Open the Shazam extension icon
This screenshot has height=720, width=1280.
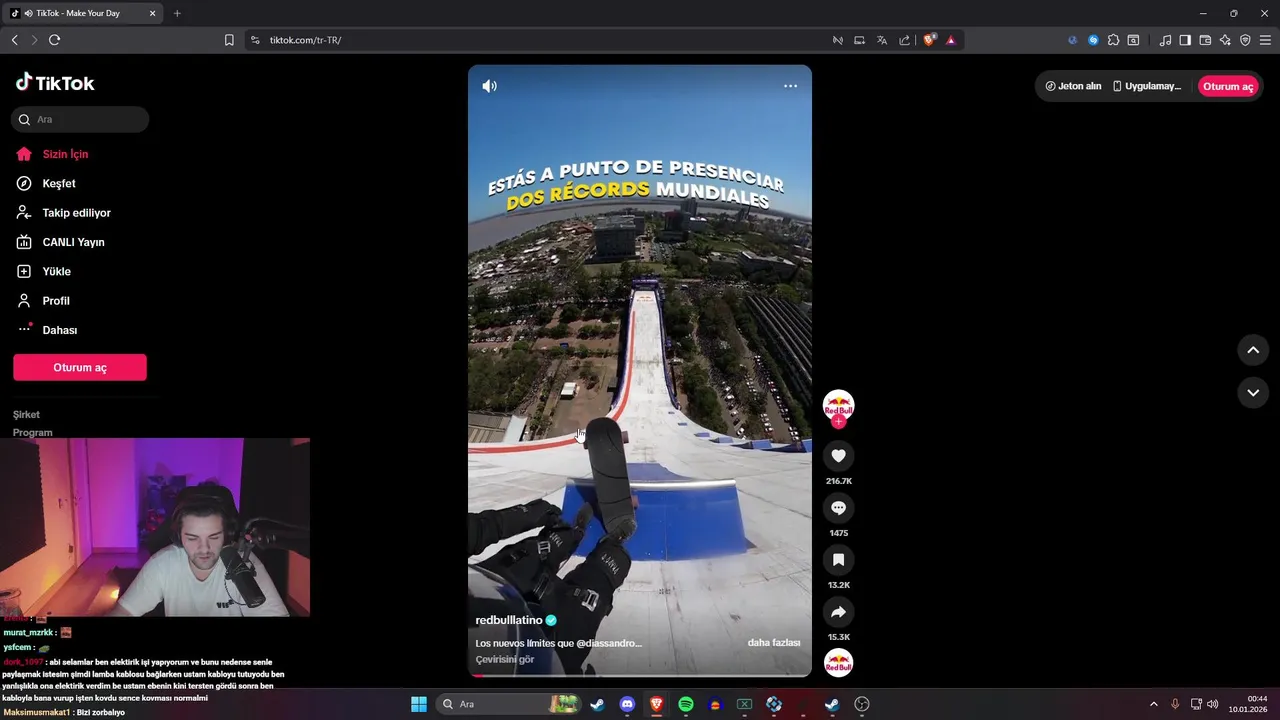click(x=1093, y=40)
